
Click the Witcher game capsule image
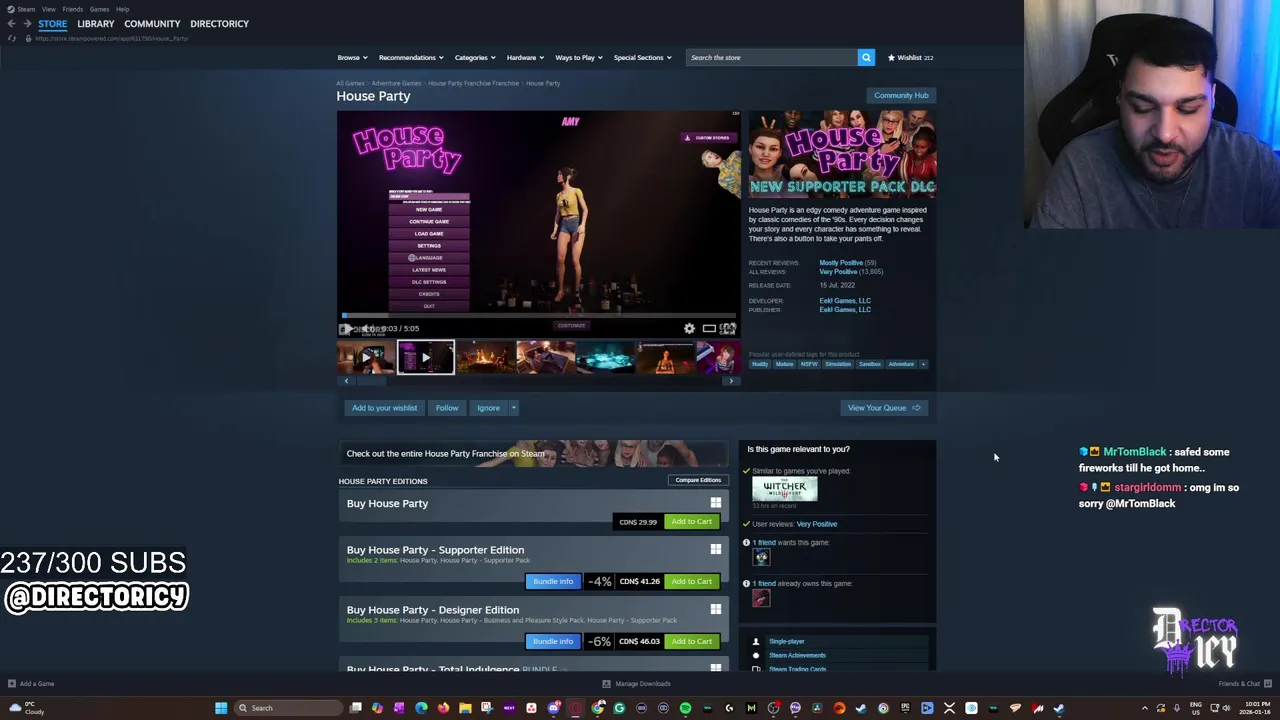pos(784,489)
